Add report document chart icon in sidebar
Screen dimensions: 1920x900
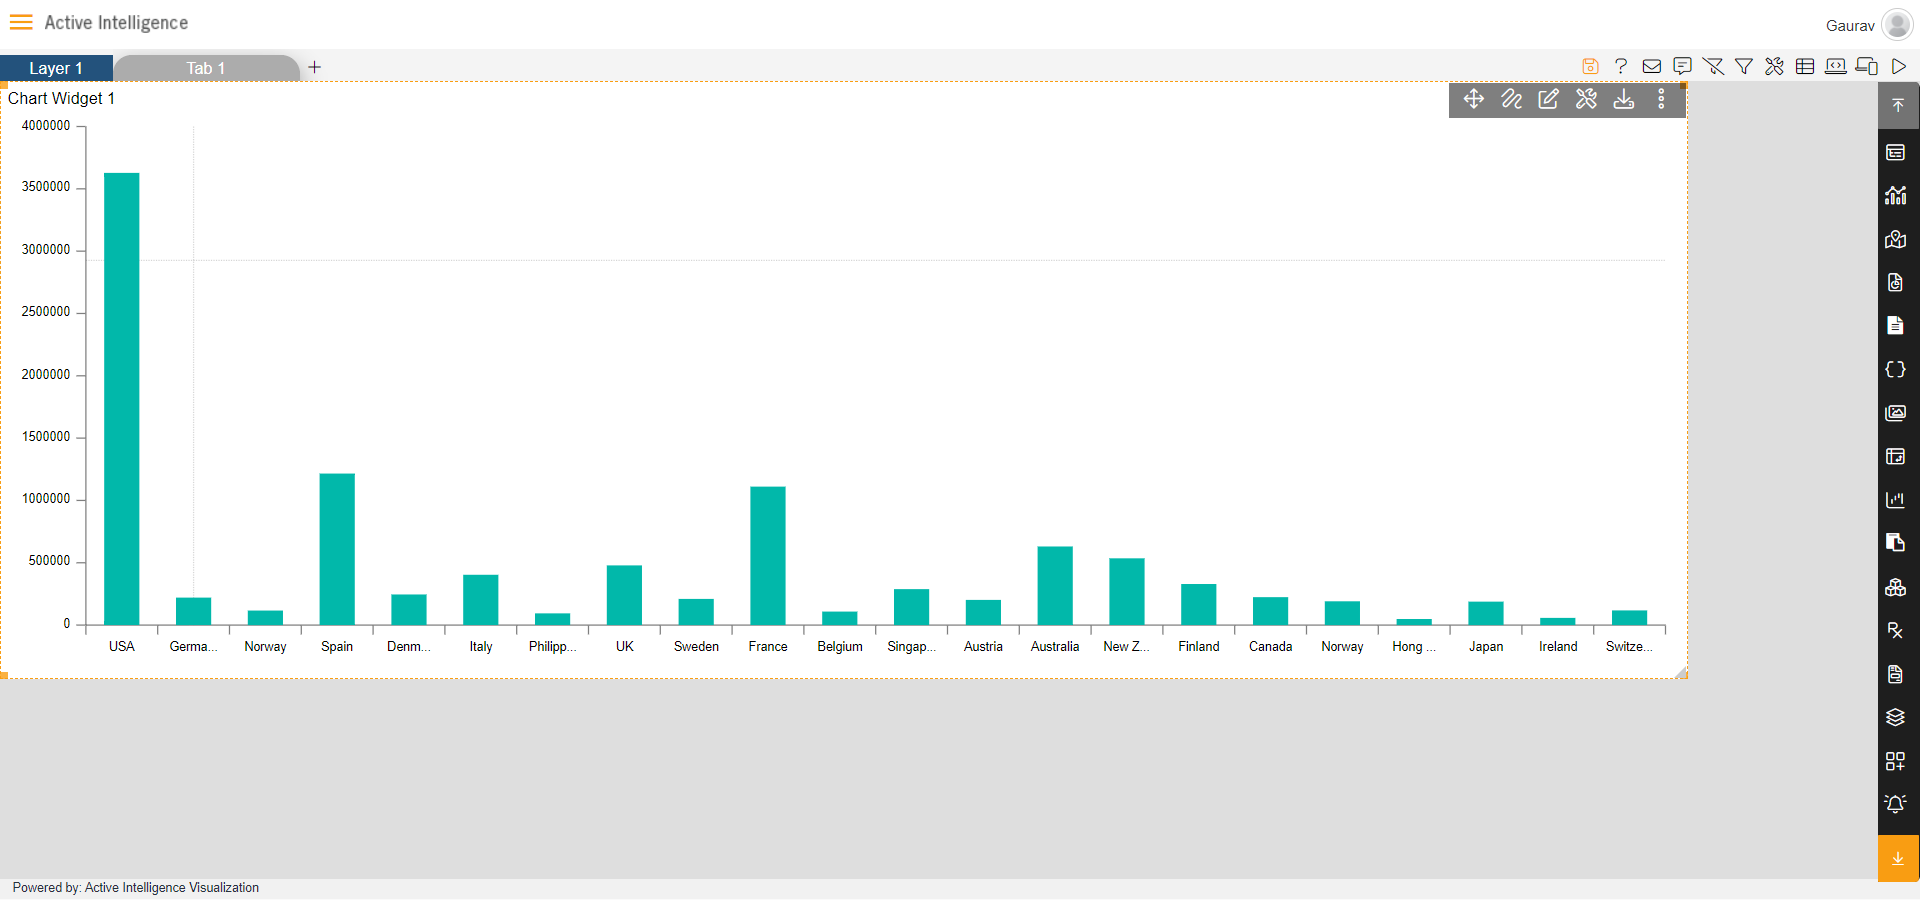point(1896,282)
